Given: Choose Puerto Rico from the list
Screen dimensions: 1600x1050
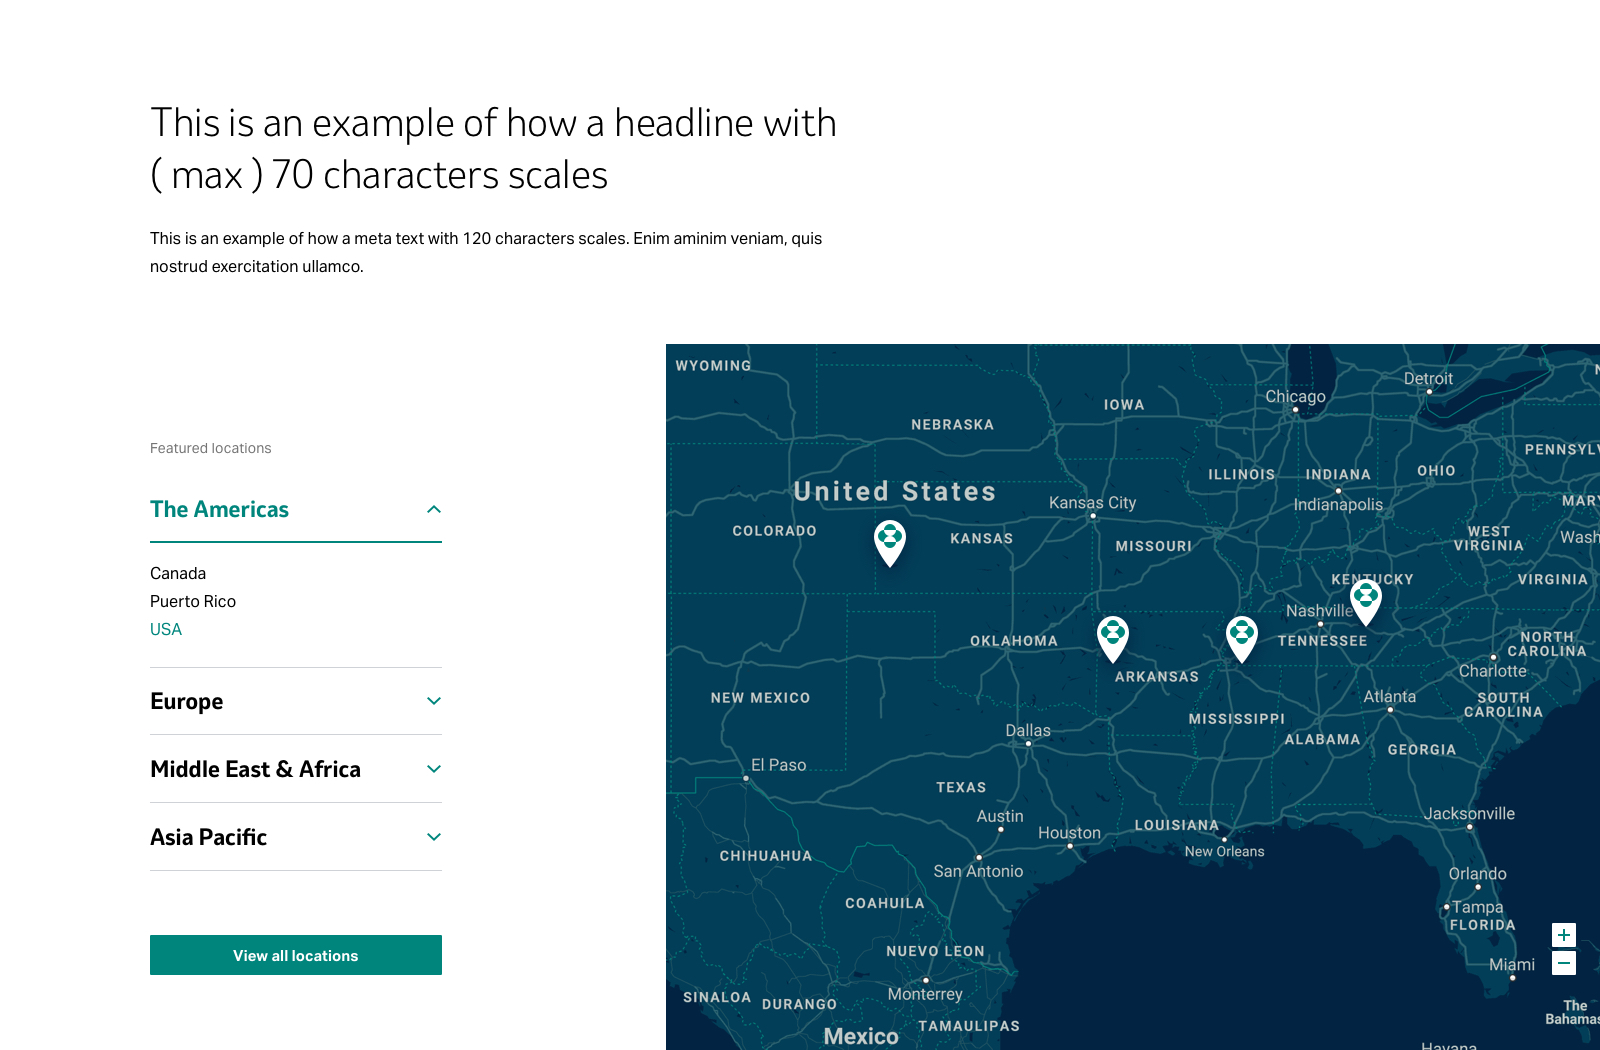Looking at the screenshot, I should tap(193, 602).
